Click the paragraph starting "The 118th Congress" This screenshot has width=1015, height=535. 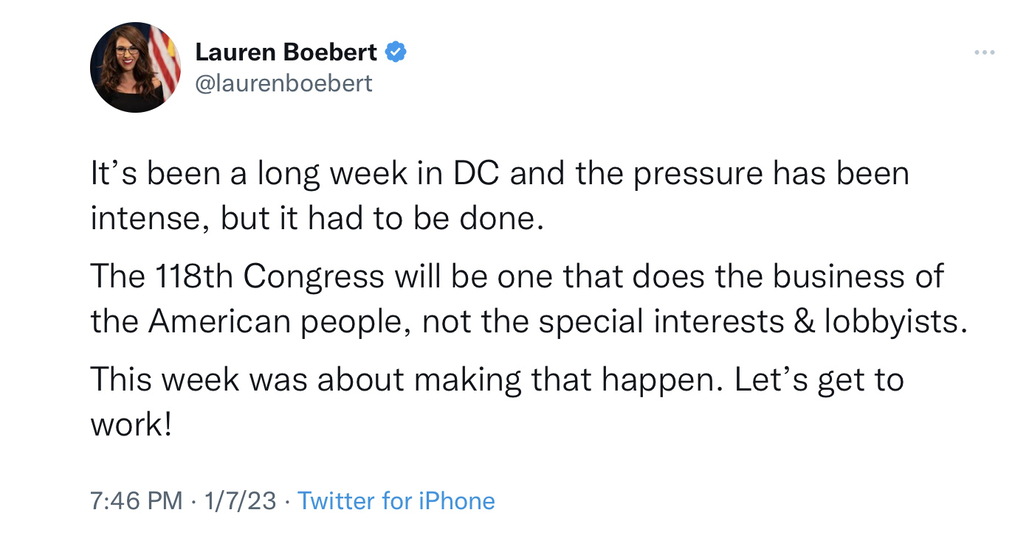pos(529,299)
